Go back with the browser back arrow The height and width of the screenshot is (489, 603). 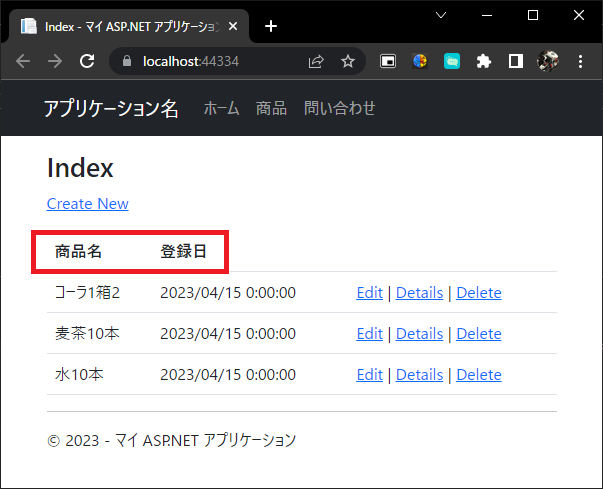pyautogui.click(x=23, y=61)
